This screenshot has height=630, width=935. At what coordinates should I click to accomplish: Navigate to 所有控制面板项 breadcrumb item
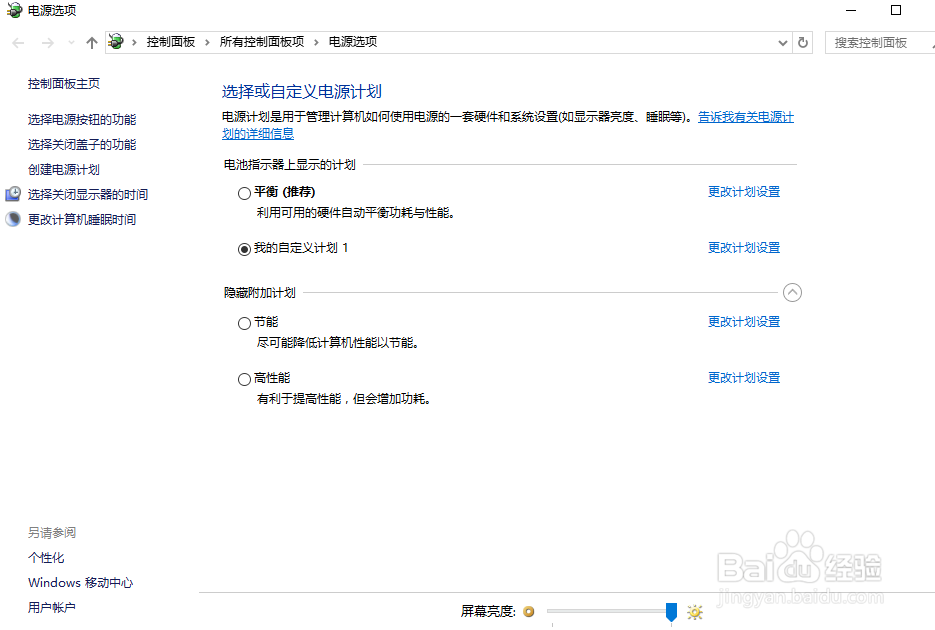[x=252, y=42]
